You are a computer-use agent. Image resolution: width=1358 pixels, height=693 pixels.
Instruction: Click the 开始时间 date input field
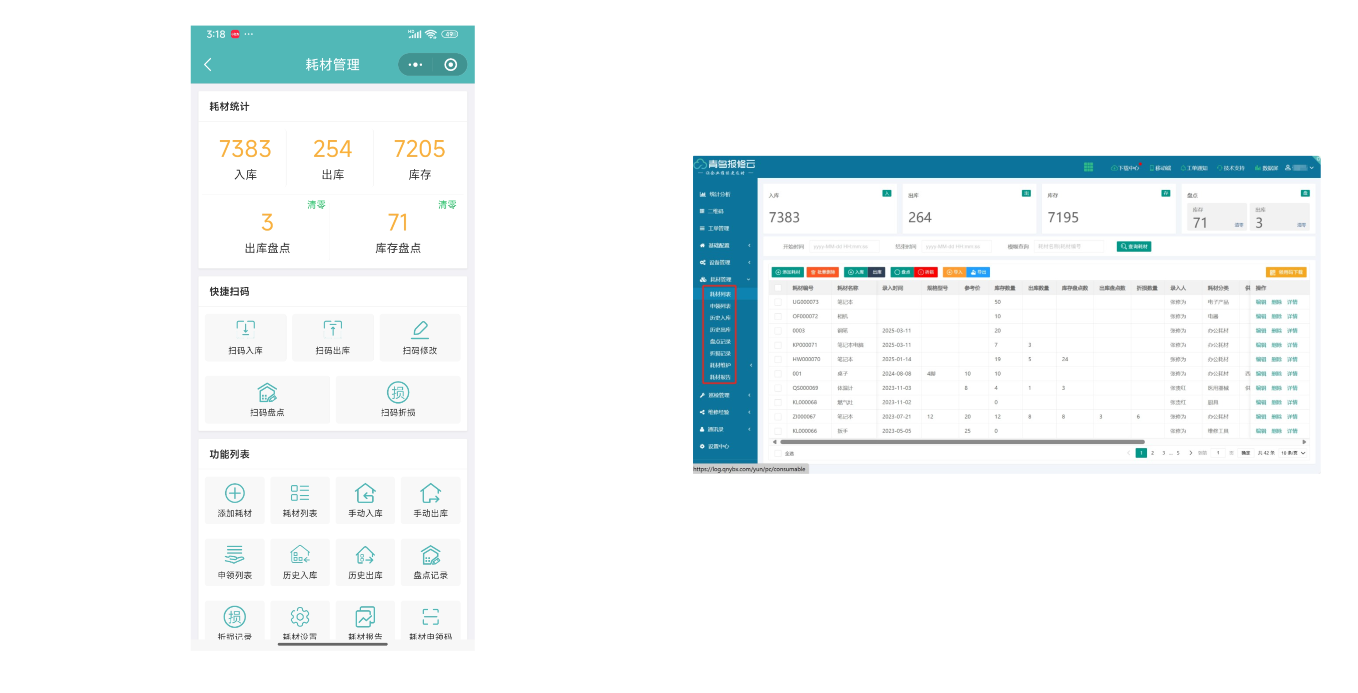click(844, 246)
